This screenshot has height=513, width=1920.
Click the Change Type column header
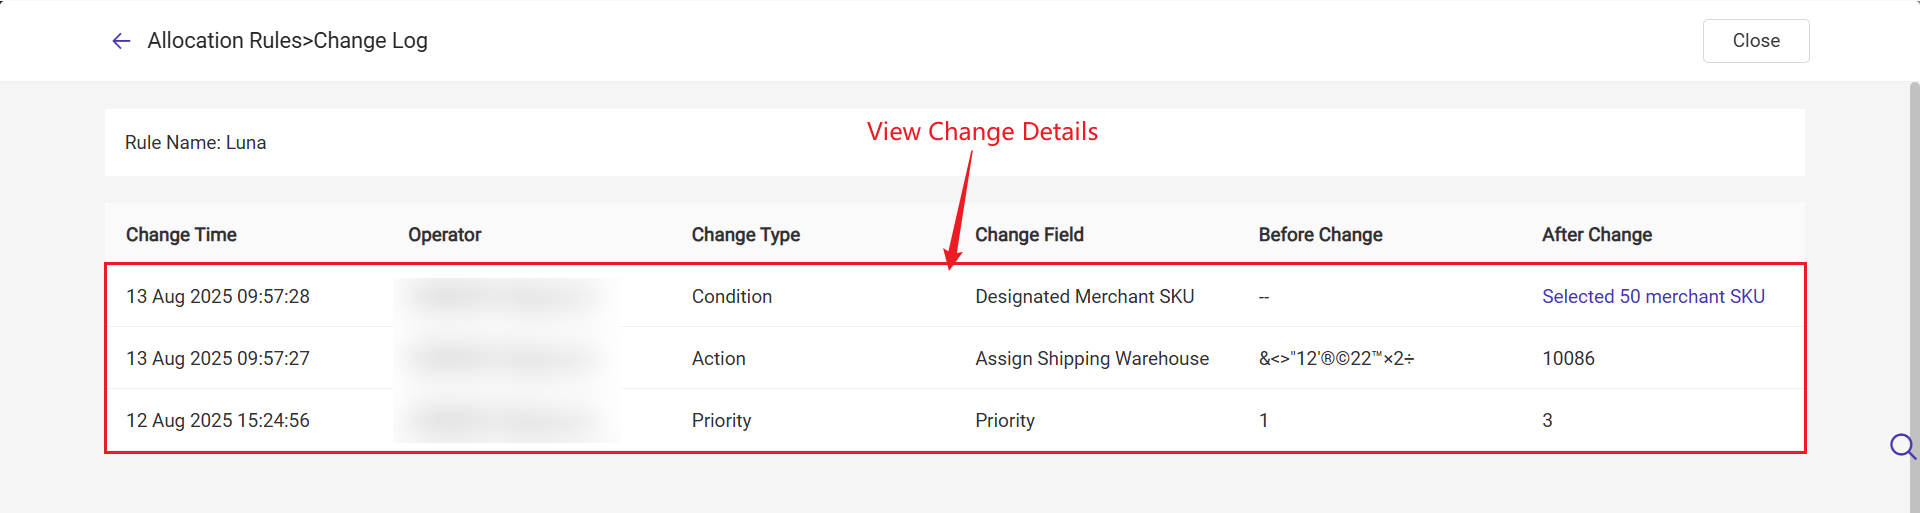(x=746, y=235)
